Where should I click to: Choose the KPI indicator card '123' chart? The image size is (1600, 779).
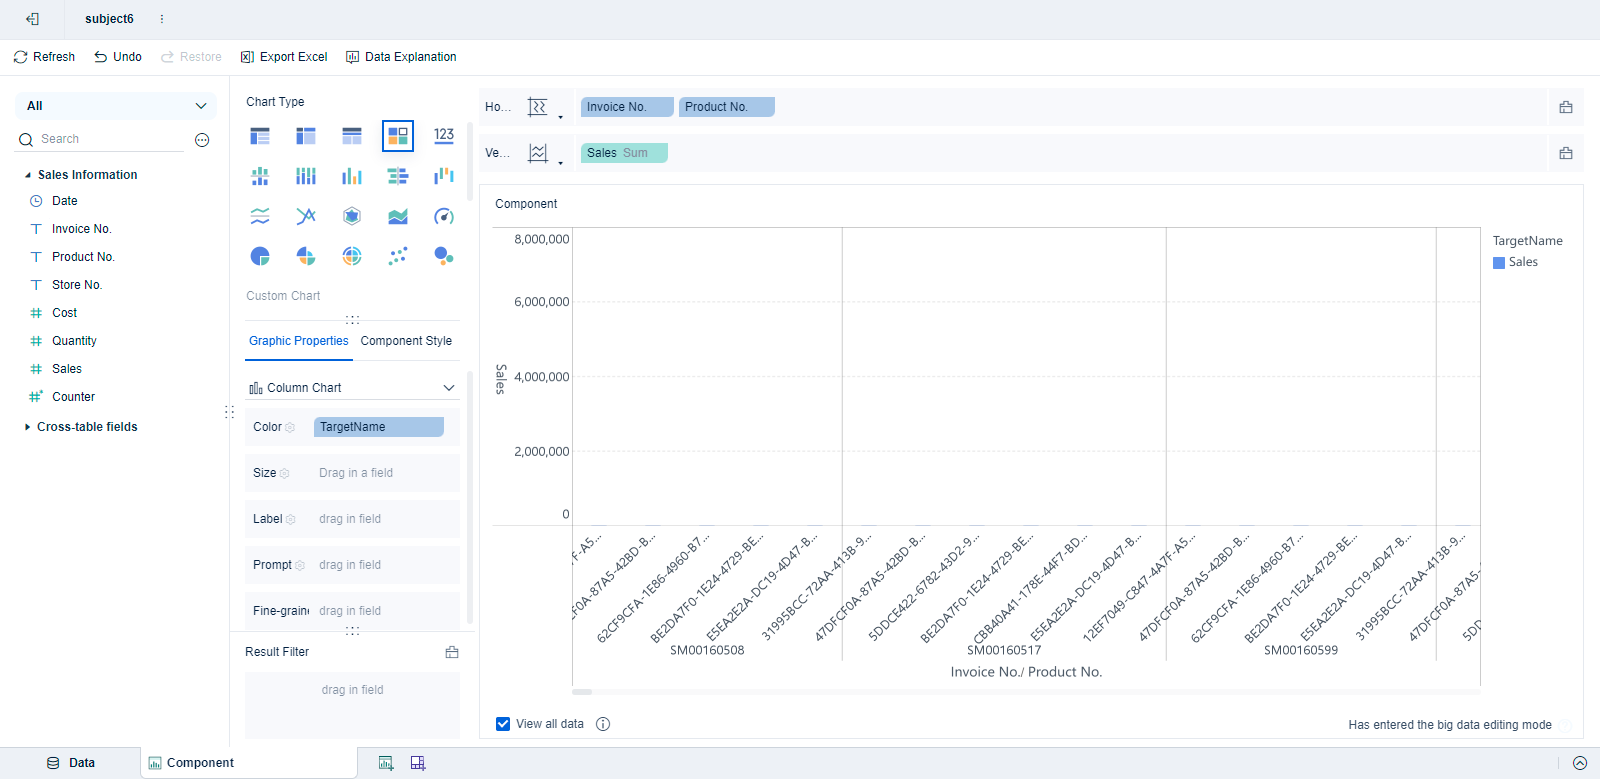click(x=444, y=136)
